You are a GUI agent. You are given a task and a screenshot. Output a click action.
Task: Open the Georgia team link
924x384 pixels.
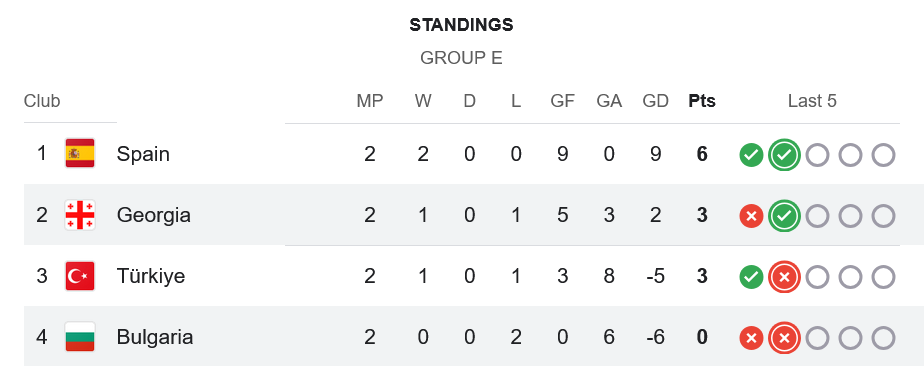pyautogui.click(x=154, y=215)
